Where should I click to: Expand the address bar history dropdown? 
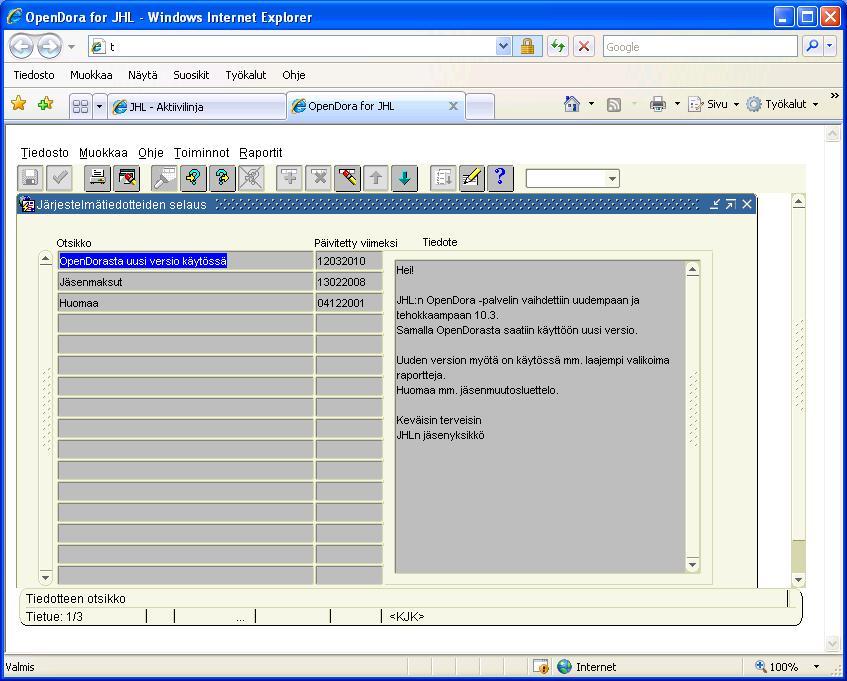click(x=503, y=46)
